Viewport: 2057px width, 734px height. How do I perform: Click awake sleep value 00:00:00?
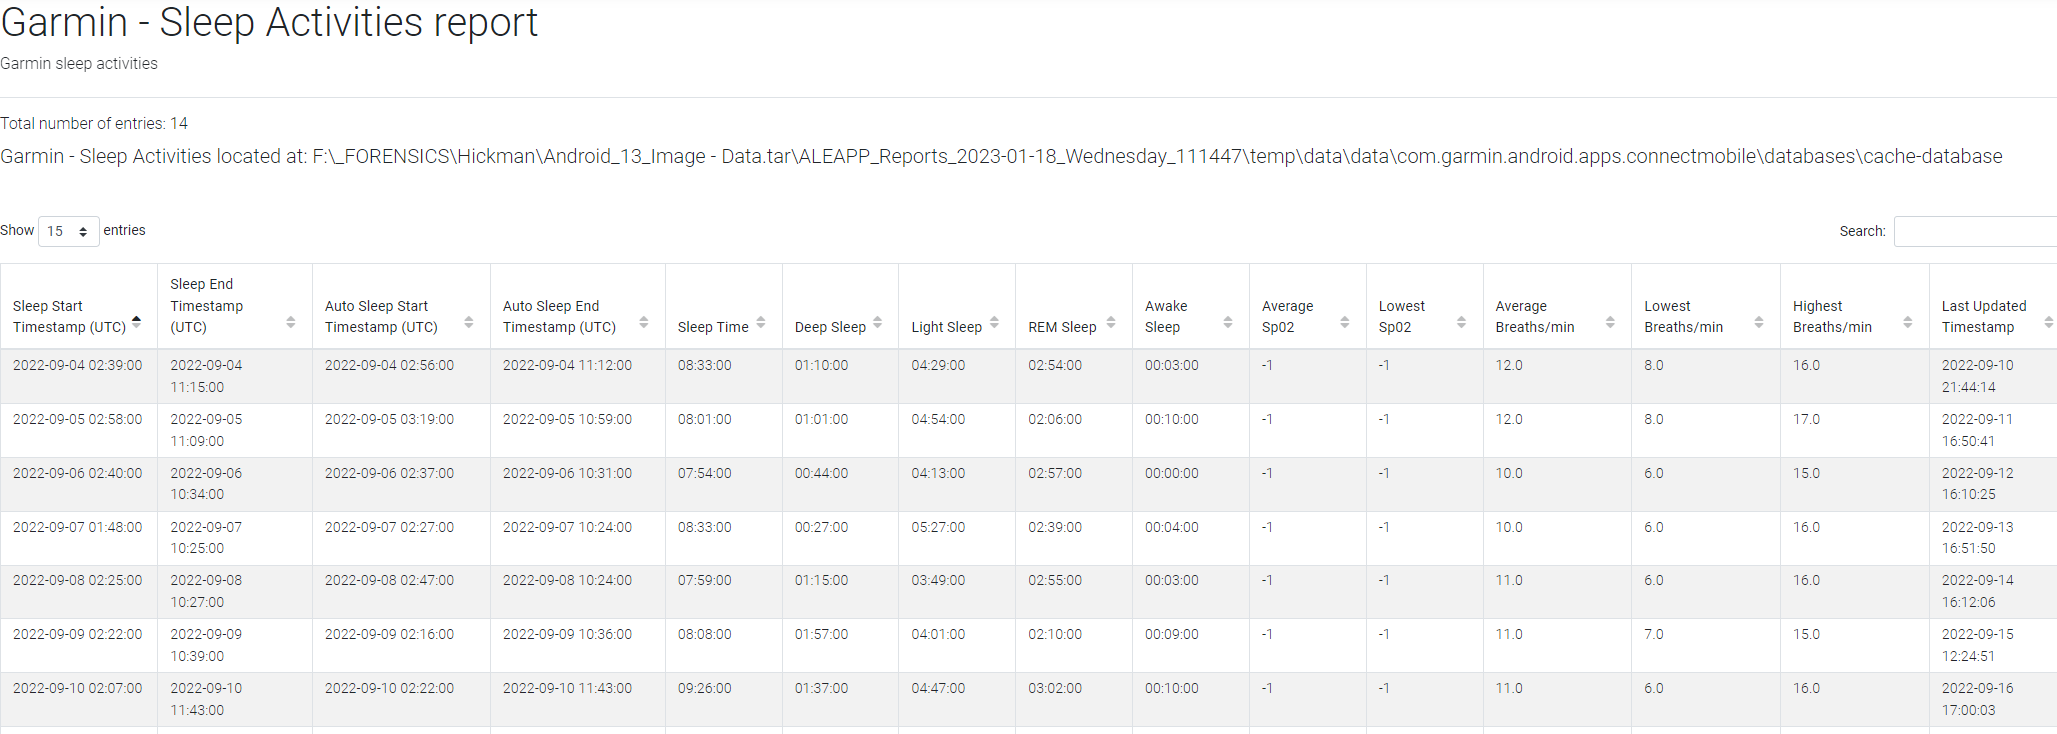(x=1171, y=473)
